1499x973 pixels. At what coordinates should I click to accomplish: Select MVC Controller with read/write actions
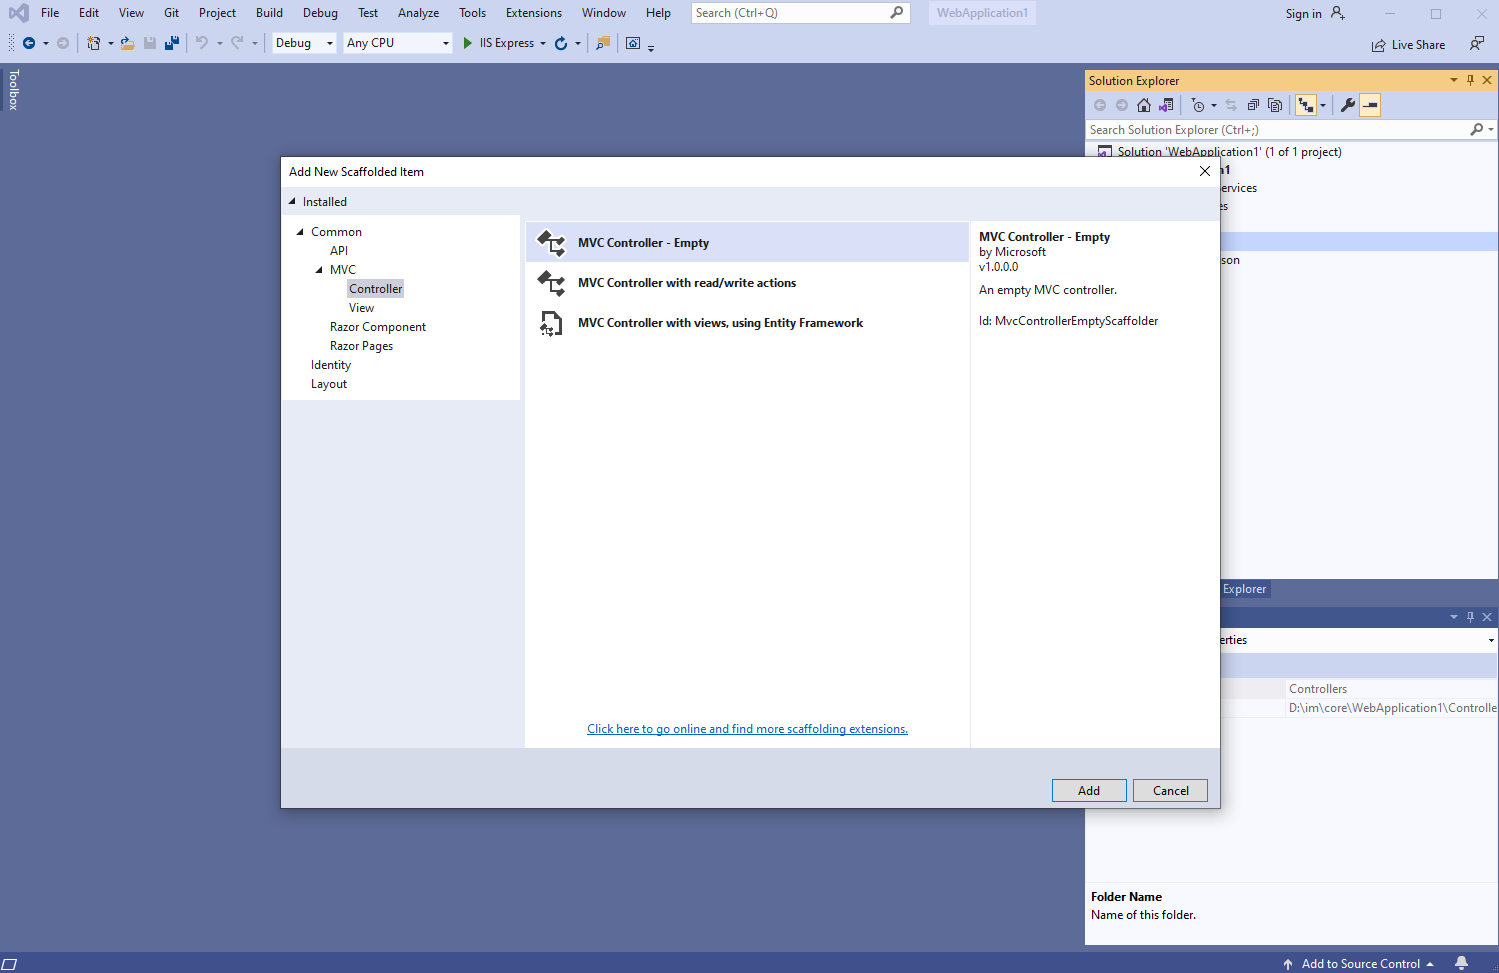point(686,283)
